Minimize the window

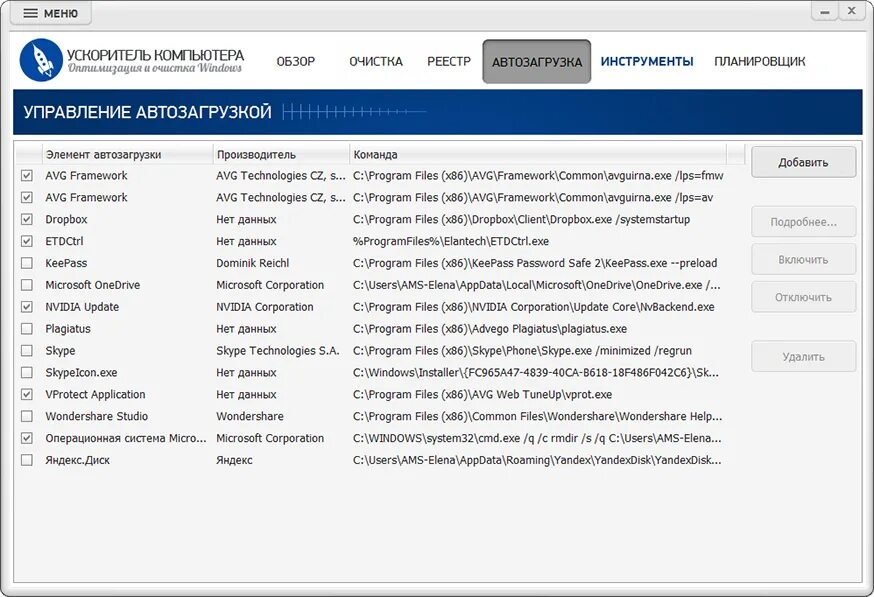point(825,12)
